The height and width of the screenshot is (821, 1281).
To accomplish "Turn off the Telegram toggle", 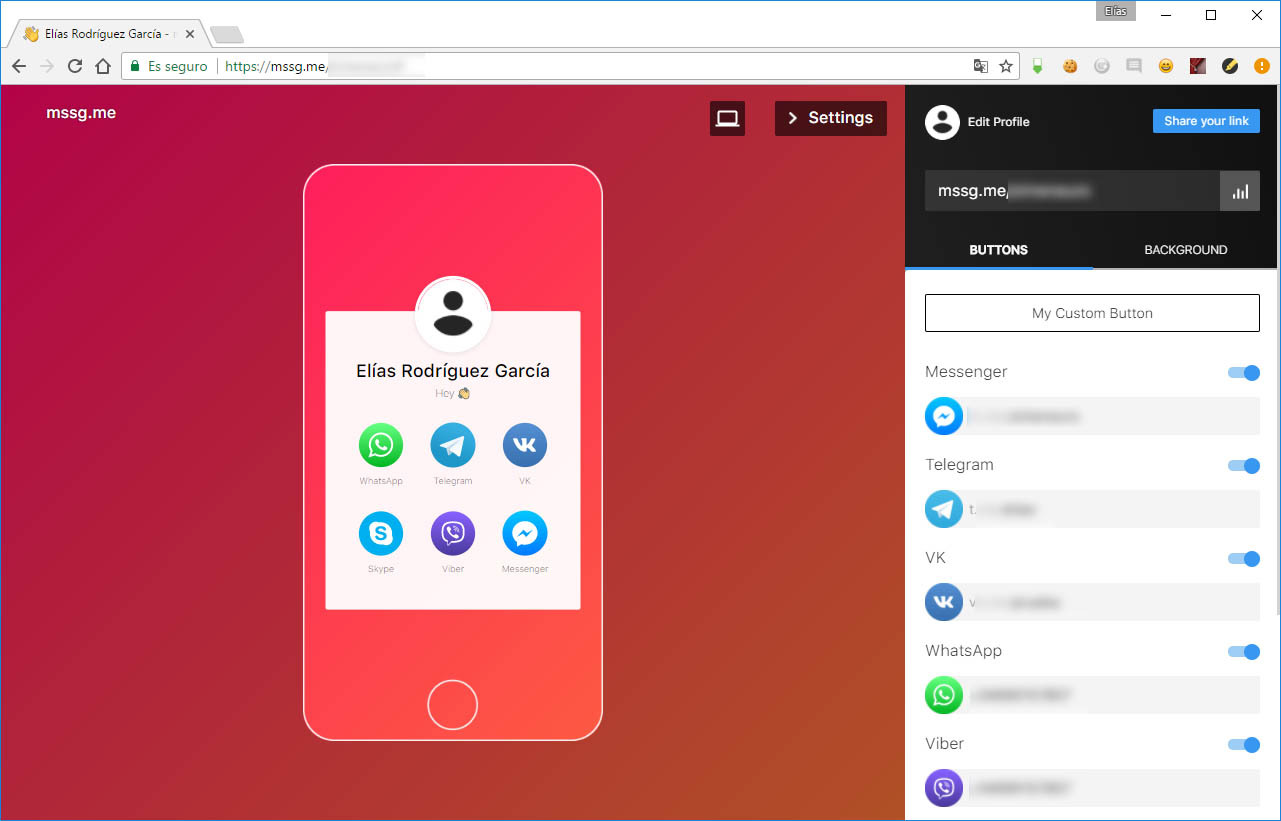I will coord(1243,466).
